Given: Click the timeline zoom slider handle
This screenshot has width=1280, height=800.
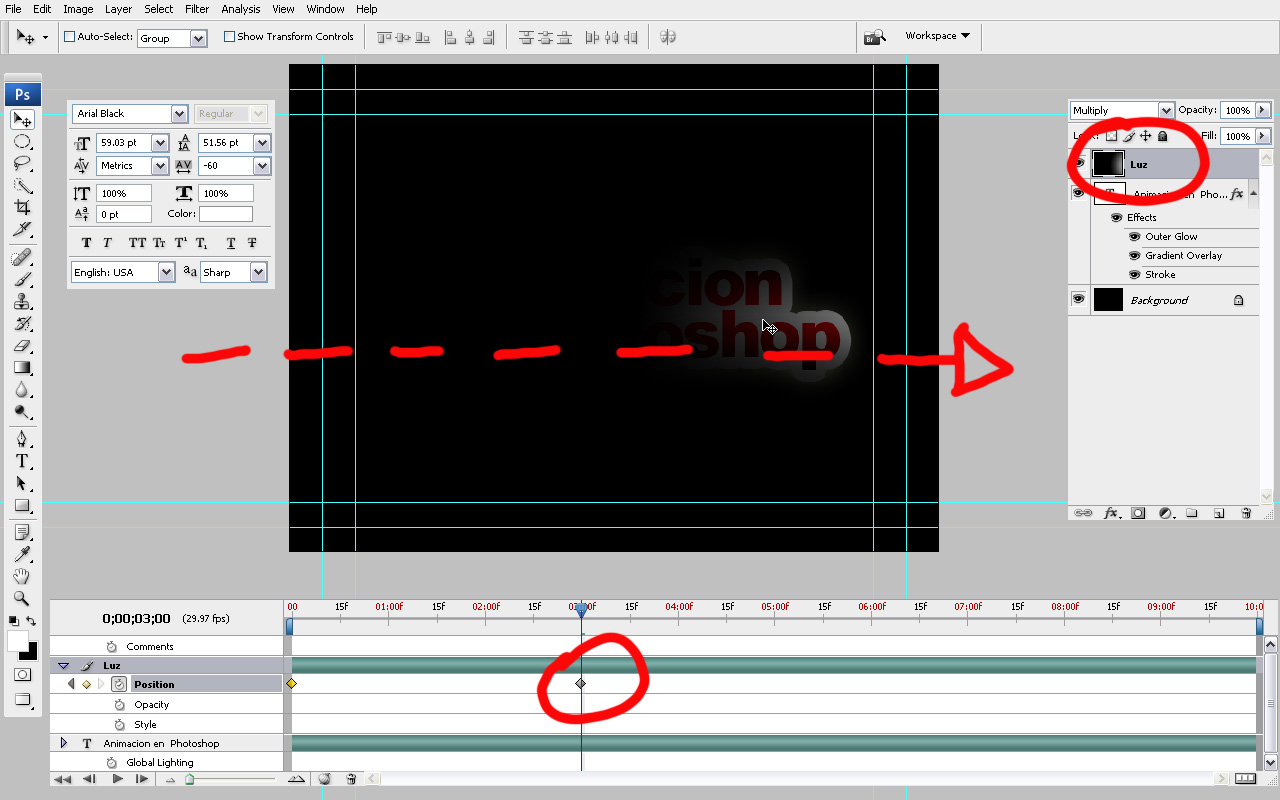Looking at the screenshot, I should (x=189, y=779).
